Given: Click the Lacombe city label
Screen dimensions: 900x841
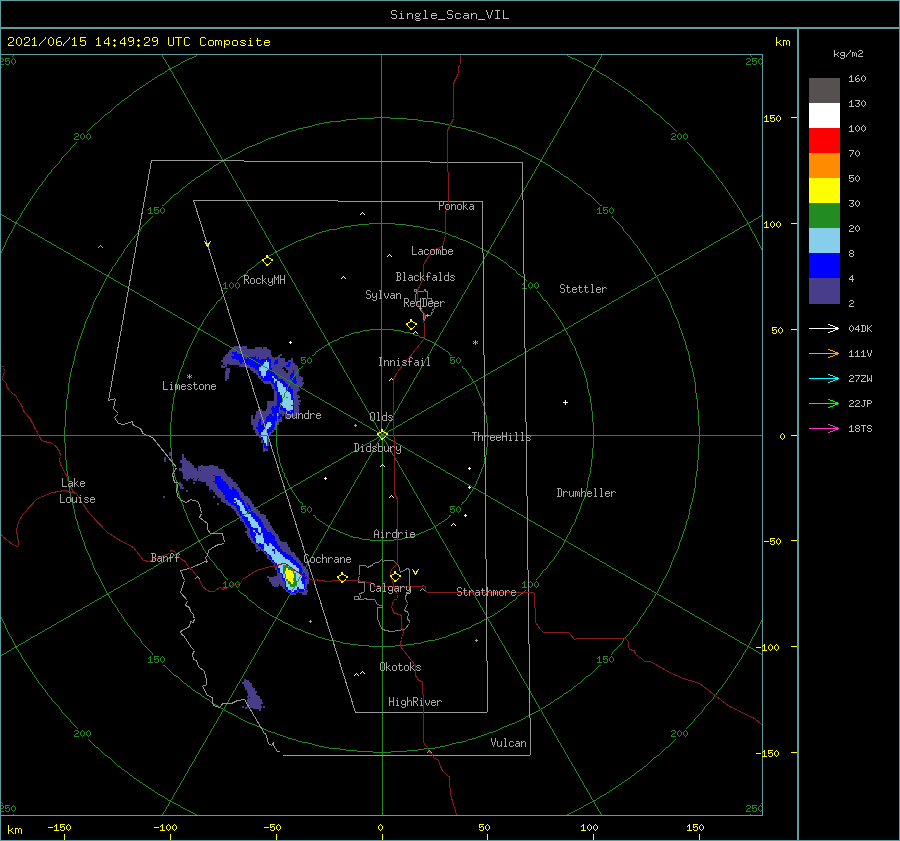Looking at the screenshot, I should (x=432, y=251).
